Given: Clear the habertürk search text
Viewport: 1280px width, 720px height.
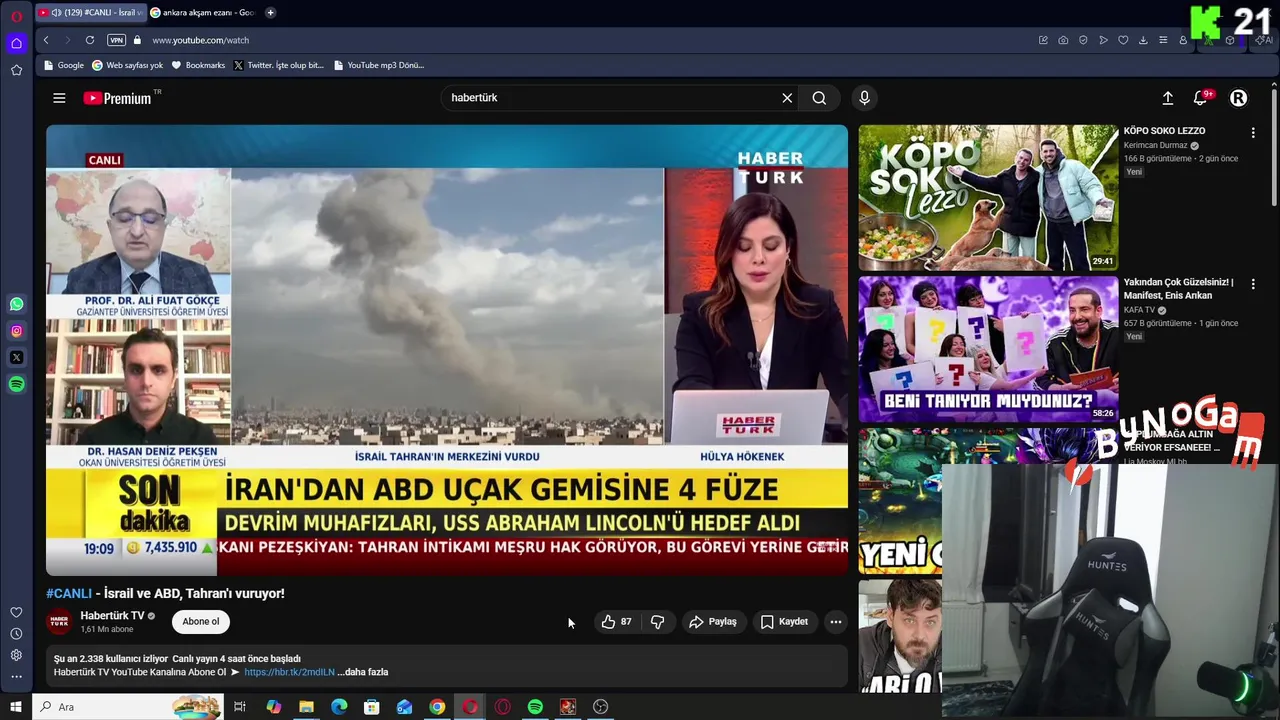Looking at the screenshot, I should (x=787, y=98).
